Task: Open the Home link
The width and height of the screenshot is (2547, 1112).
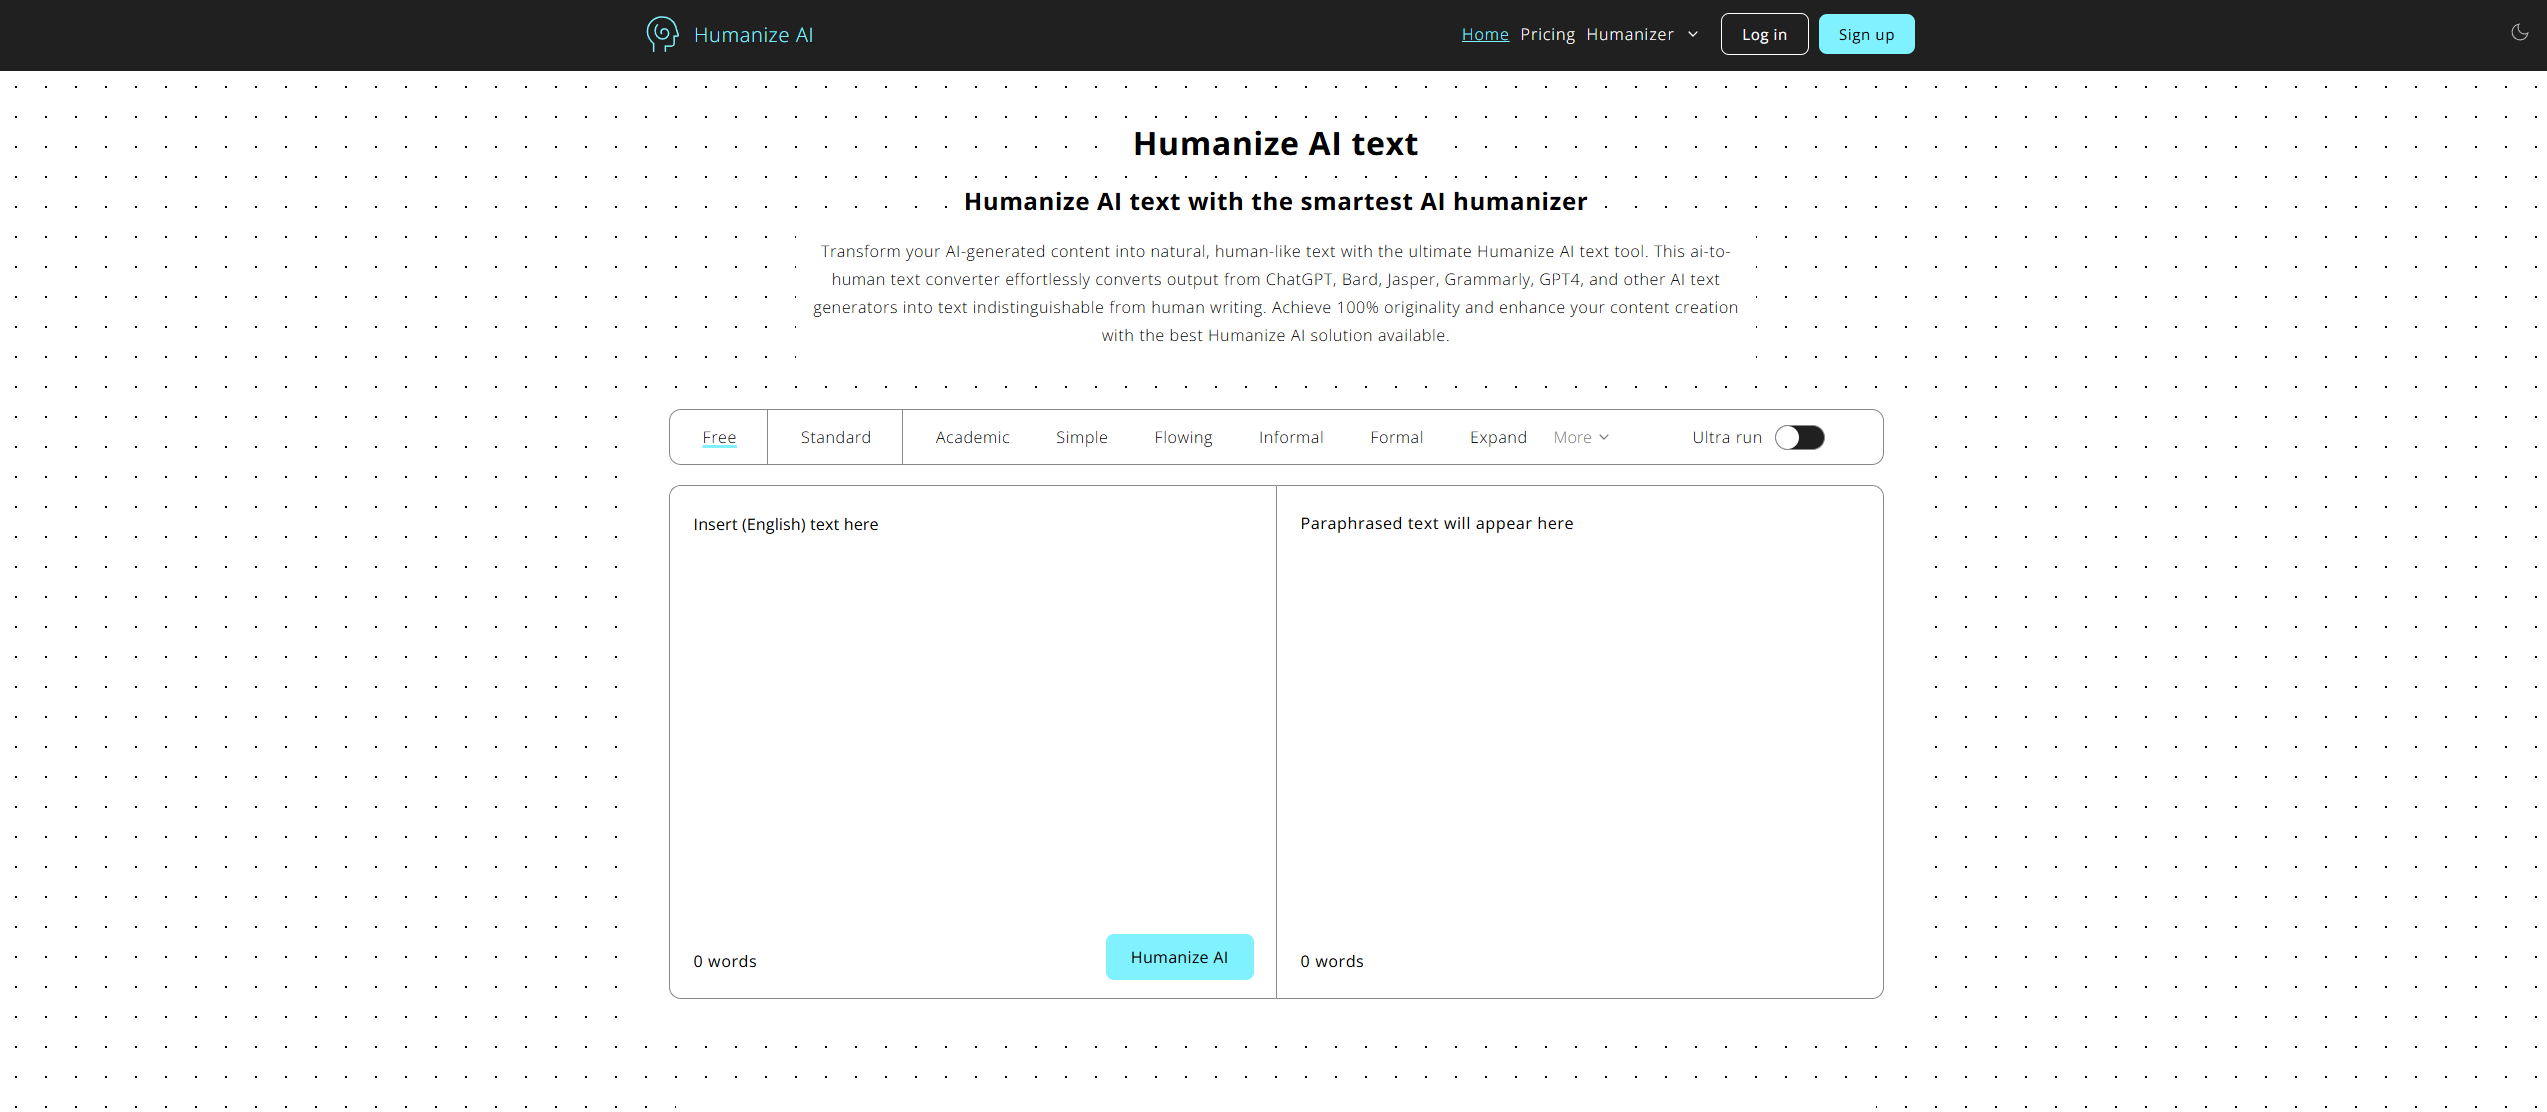Action: [1484, 34]
